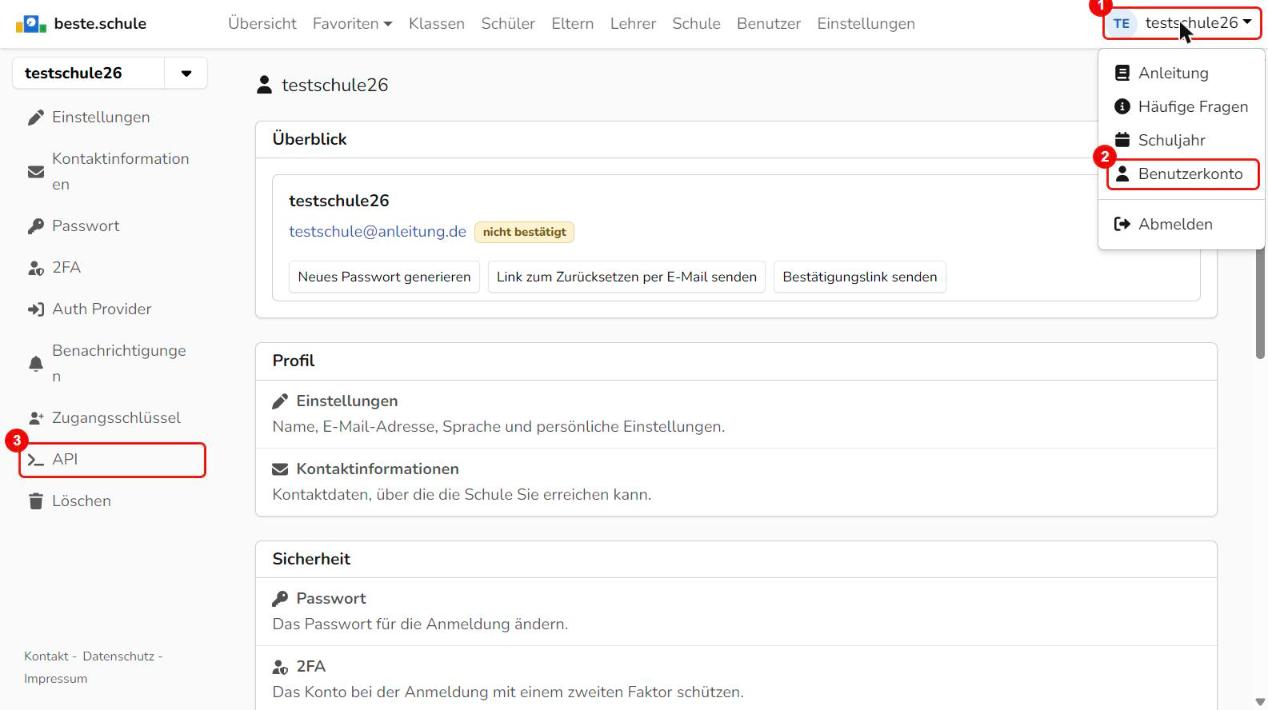Click the book icon beside Anleitung
This screenshot has width=1268, height=710.
pos(1122,73)
